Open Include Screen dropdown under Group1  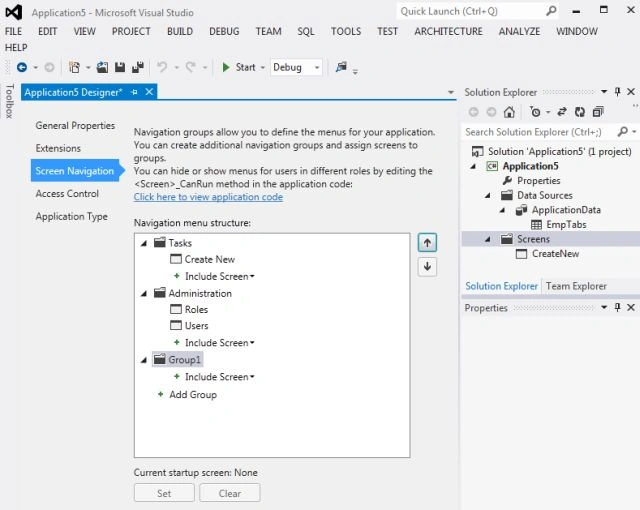pyautogui.click(x=220, y=377)
